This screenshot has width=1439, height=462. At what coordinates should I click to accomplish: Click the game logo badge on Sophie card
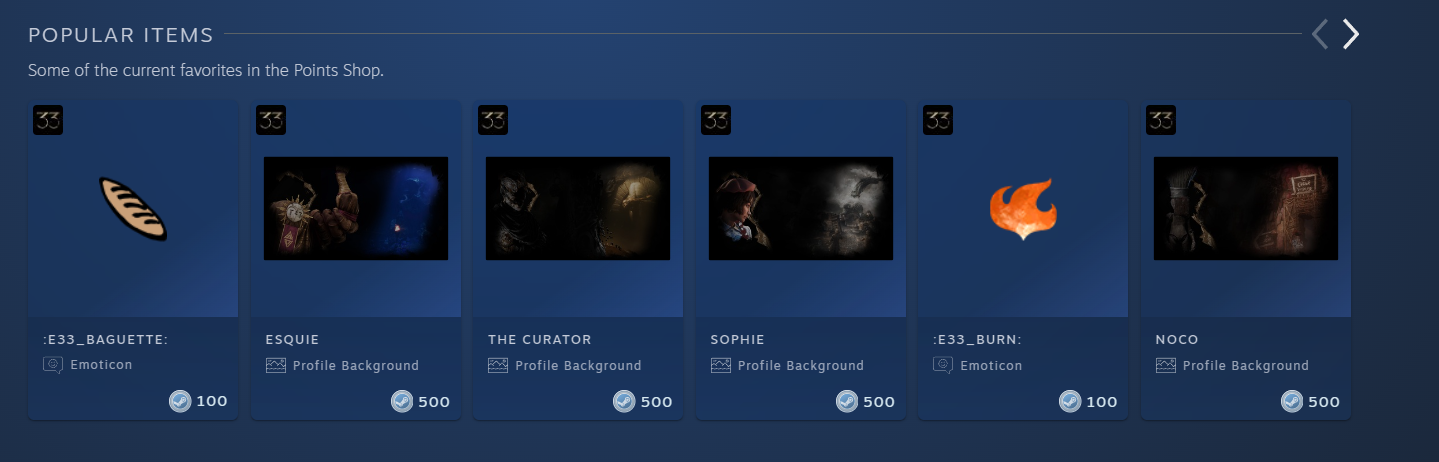[x=716, y=120]
